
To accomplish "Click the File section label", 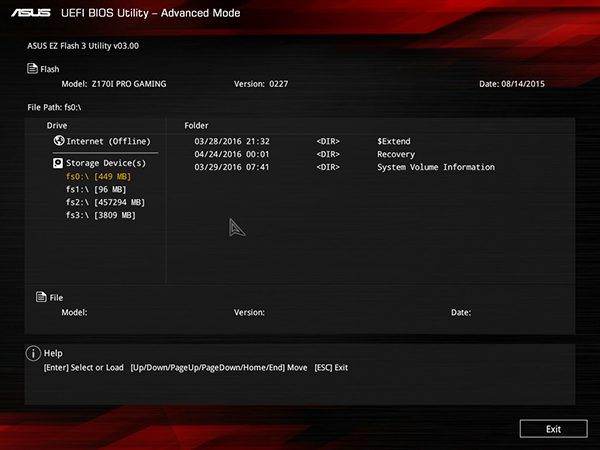I will (56, 298).
